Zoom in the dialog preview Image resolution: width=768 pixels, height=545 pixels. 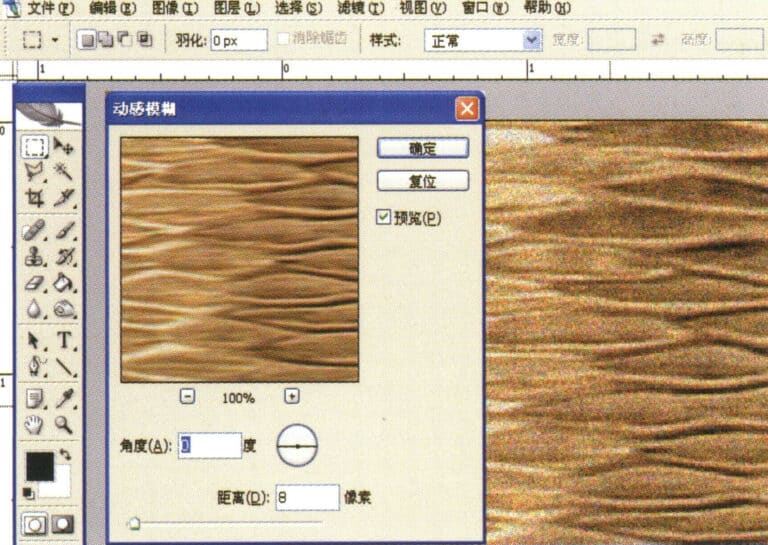coord(292,396)
